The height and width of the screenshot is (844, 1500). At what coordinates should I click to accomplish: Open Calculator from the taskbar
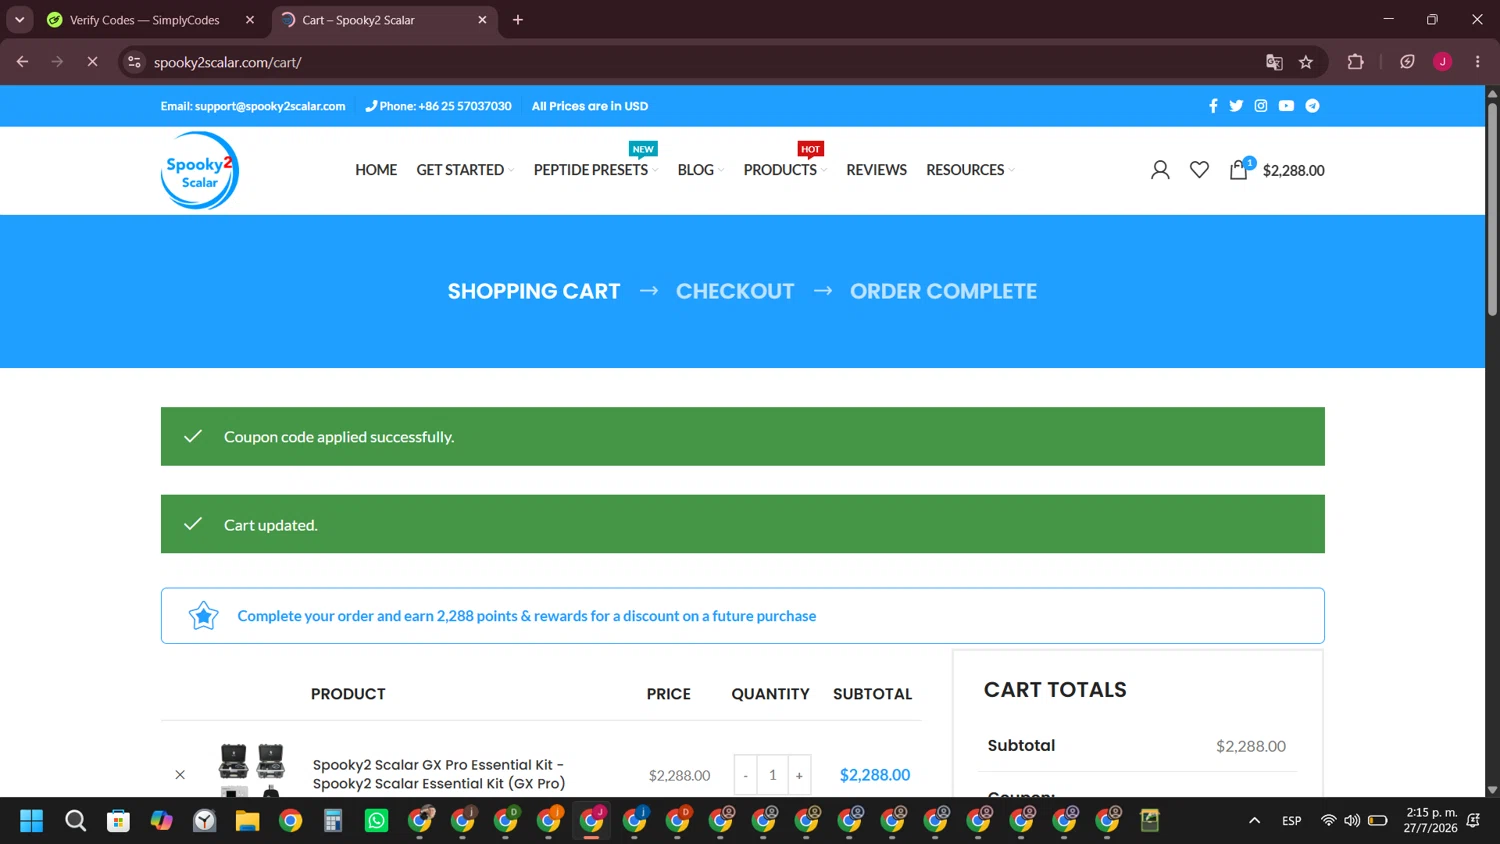point(333,821)
